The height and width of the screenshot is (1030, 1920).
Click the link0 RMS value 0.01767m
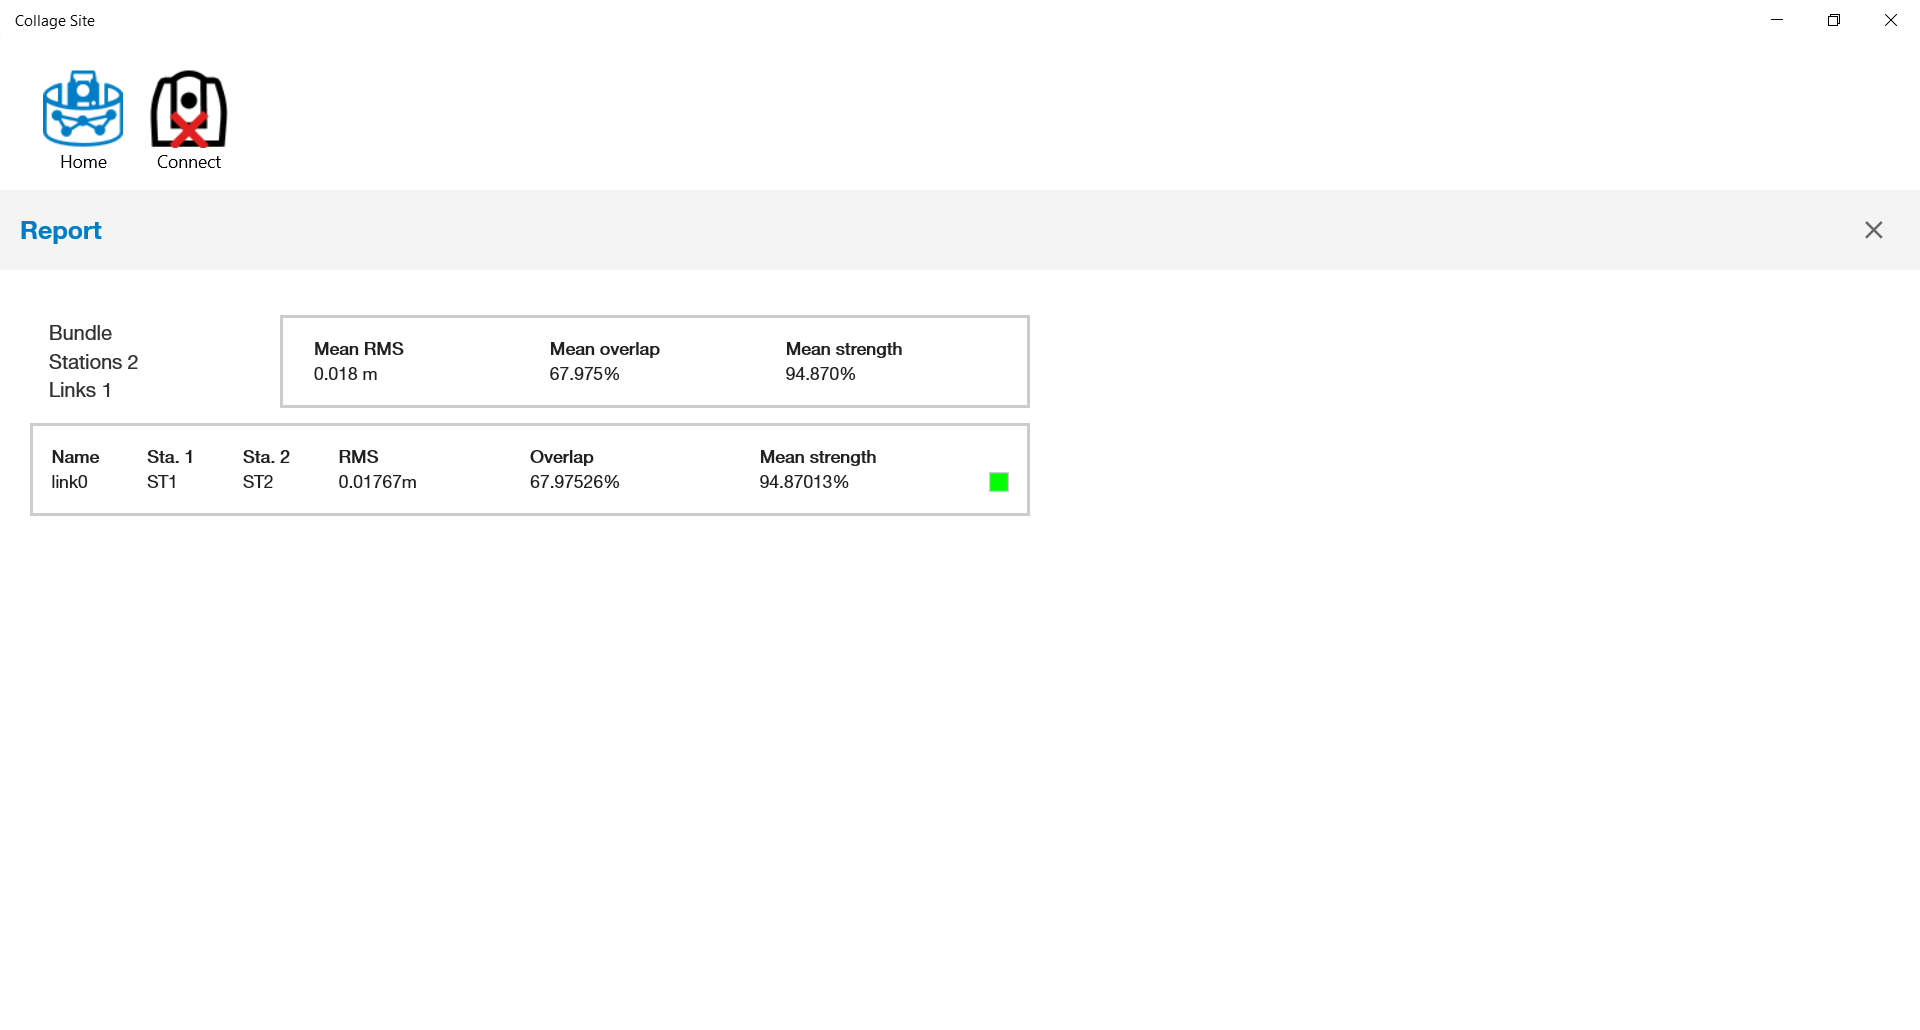point(377,482)
